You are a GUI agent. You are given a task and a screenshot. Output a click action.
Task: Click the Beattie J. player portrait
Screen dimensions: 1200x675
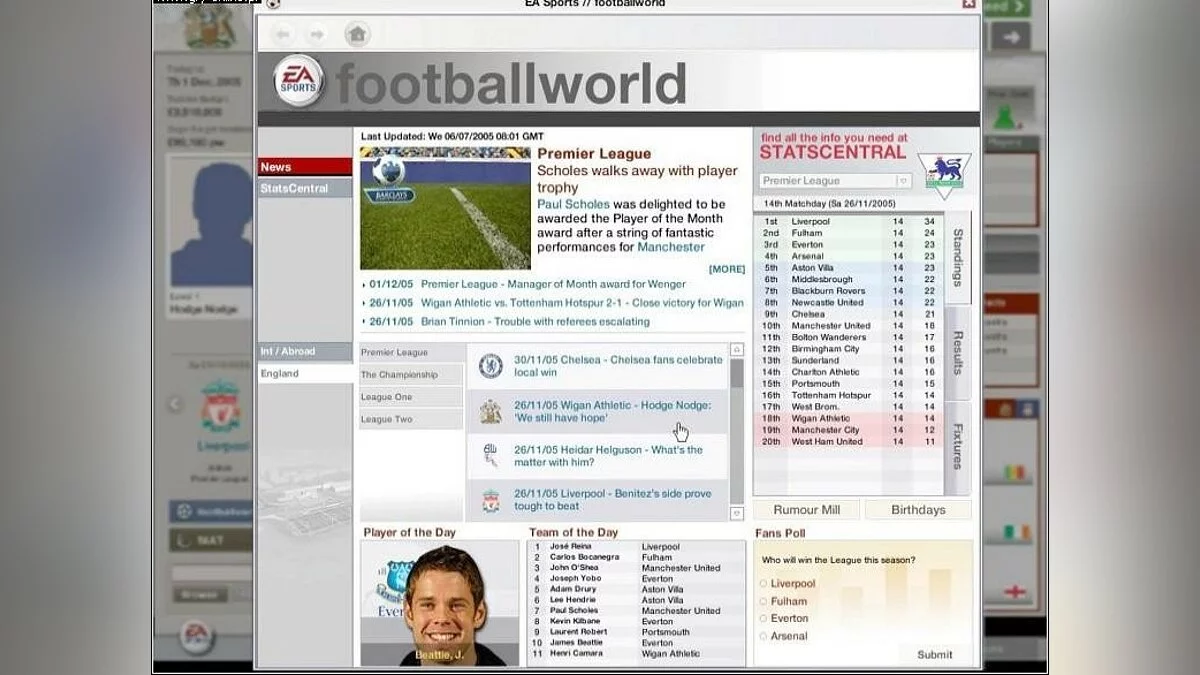coord(439,603)
